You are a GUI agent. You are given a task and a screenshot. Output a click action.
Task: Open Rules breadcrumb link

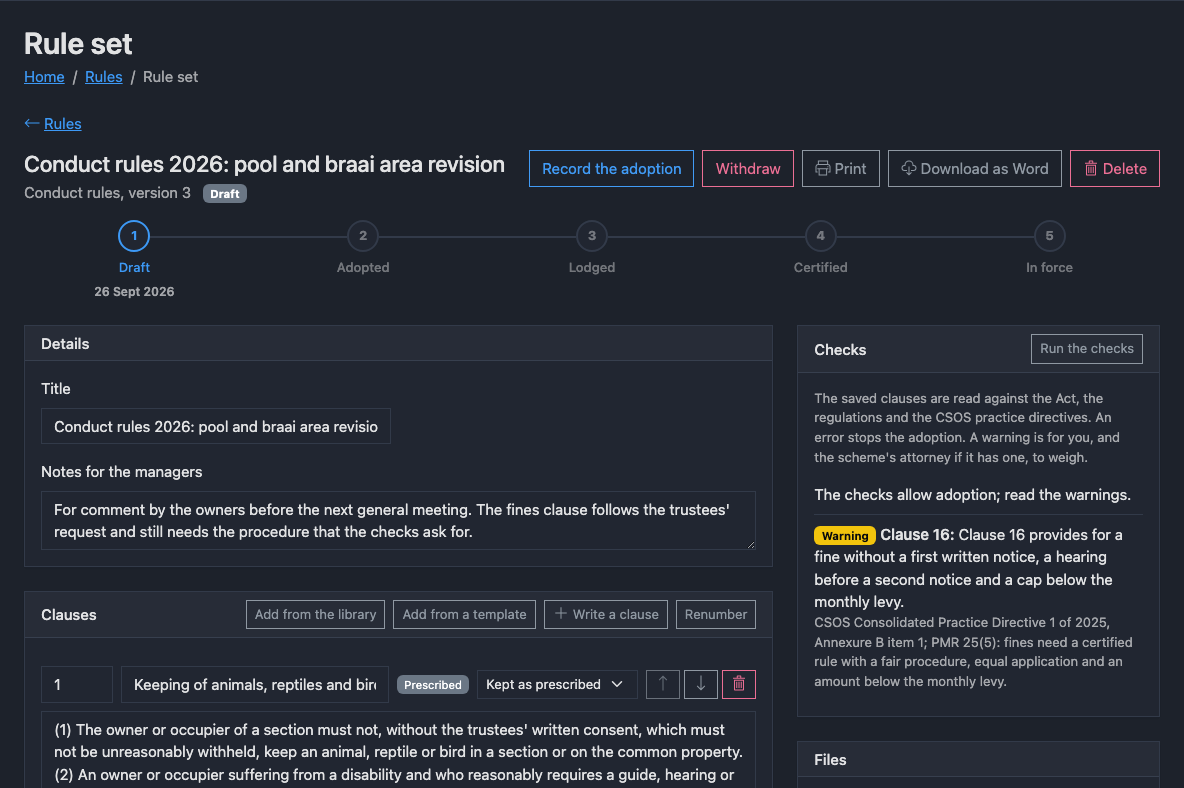click(103, 77)
